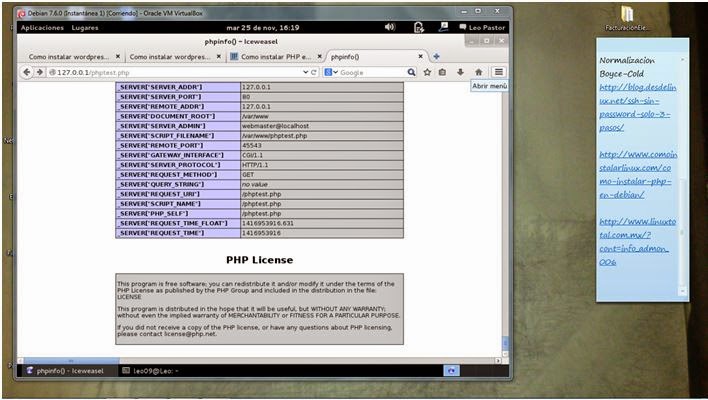Close the first Como instalar wordpress tab
The image size is (708, 400).
118,57
